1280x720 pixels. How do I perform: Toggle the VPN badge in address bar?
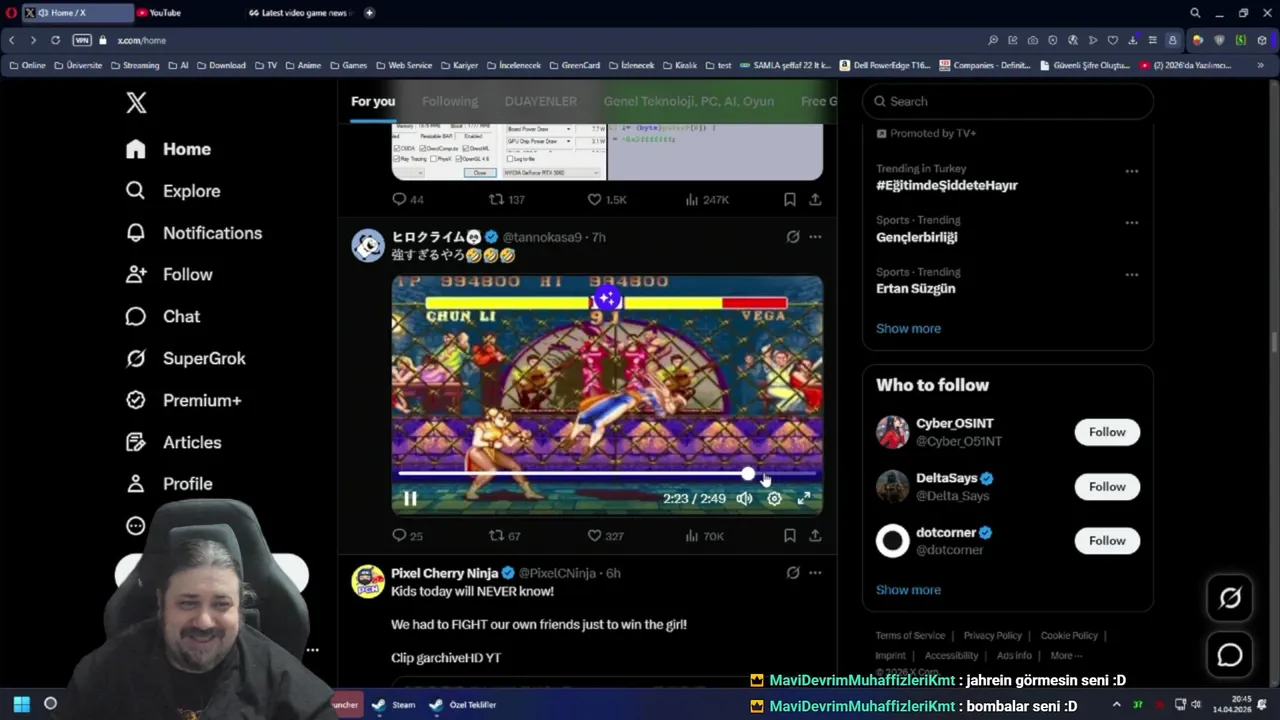pos(82,40)
